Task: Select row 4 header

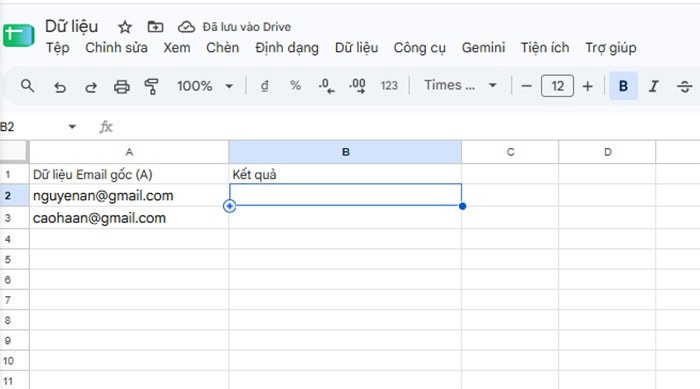Action: click(14, 239)
